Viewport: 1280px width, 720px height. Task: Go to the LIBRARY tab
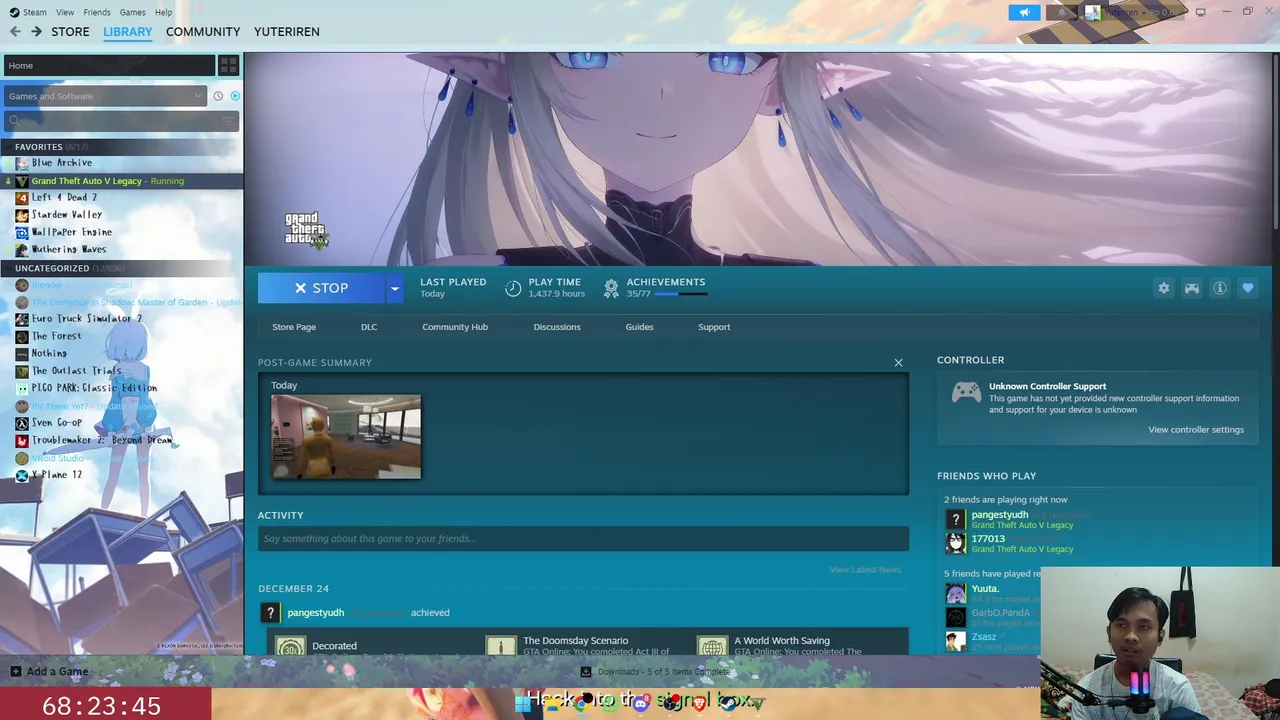[128, 32]
